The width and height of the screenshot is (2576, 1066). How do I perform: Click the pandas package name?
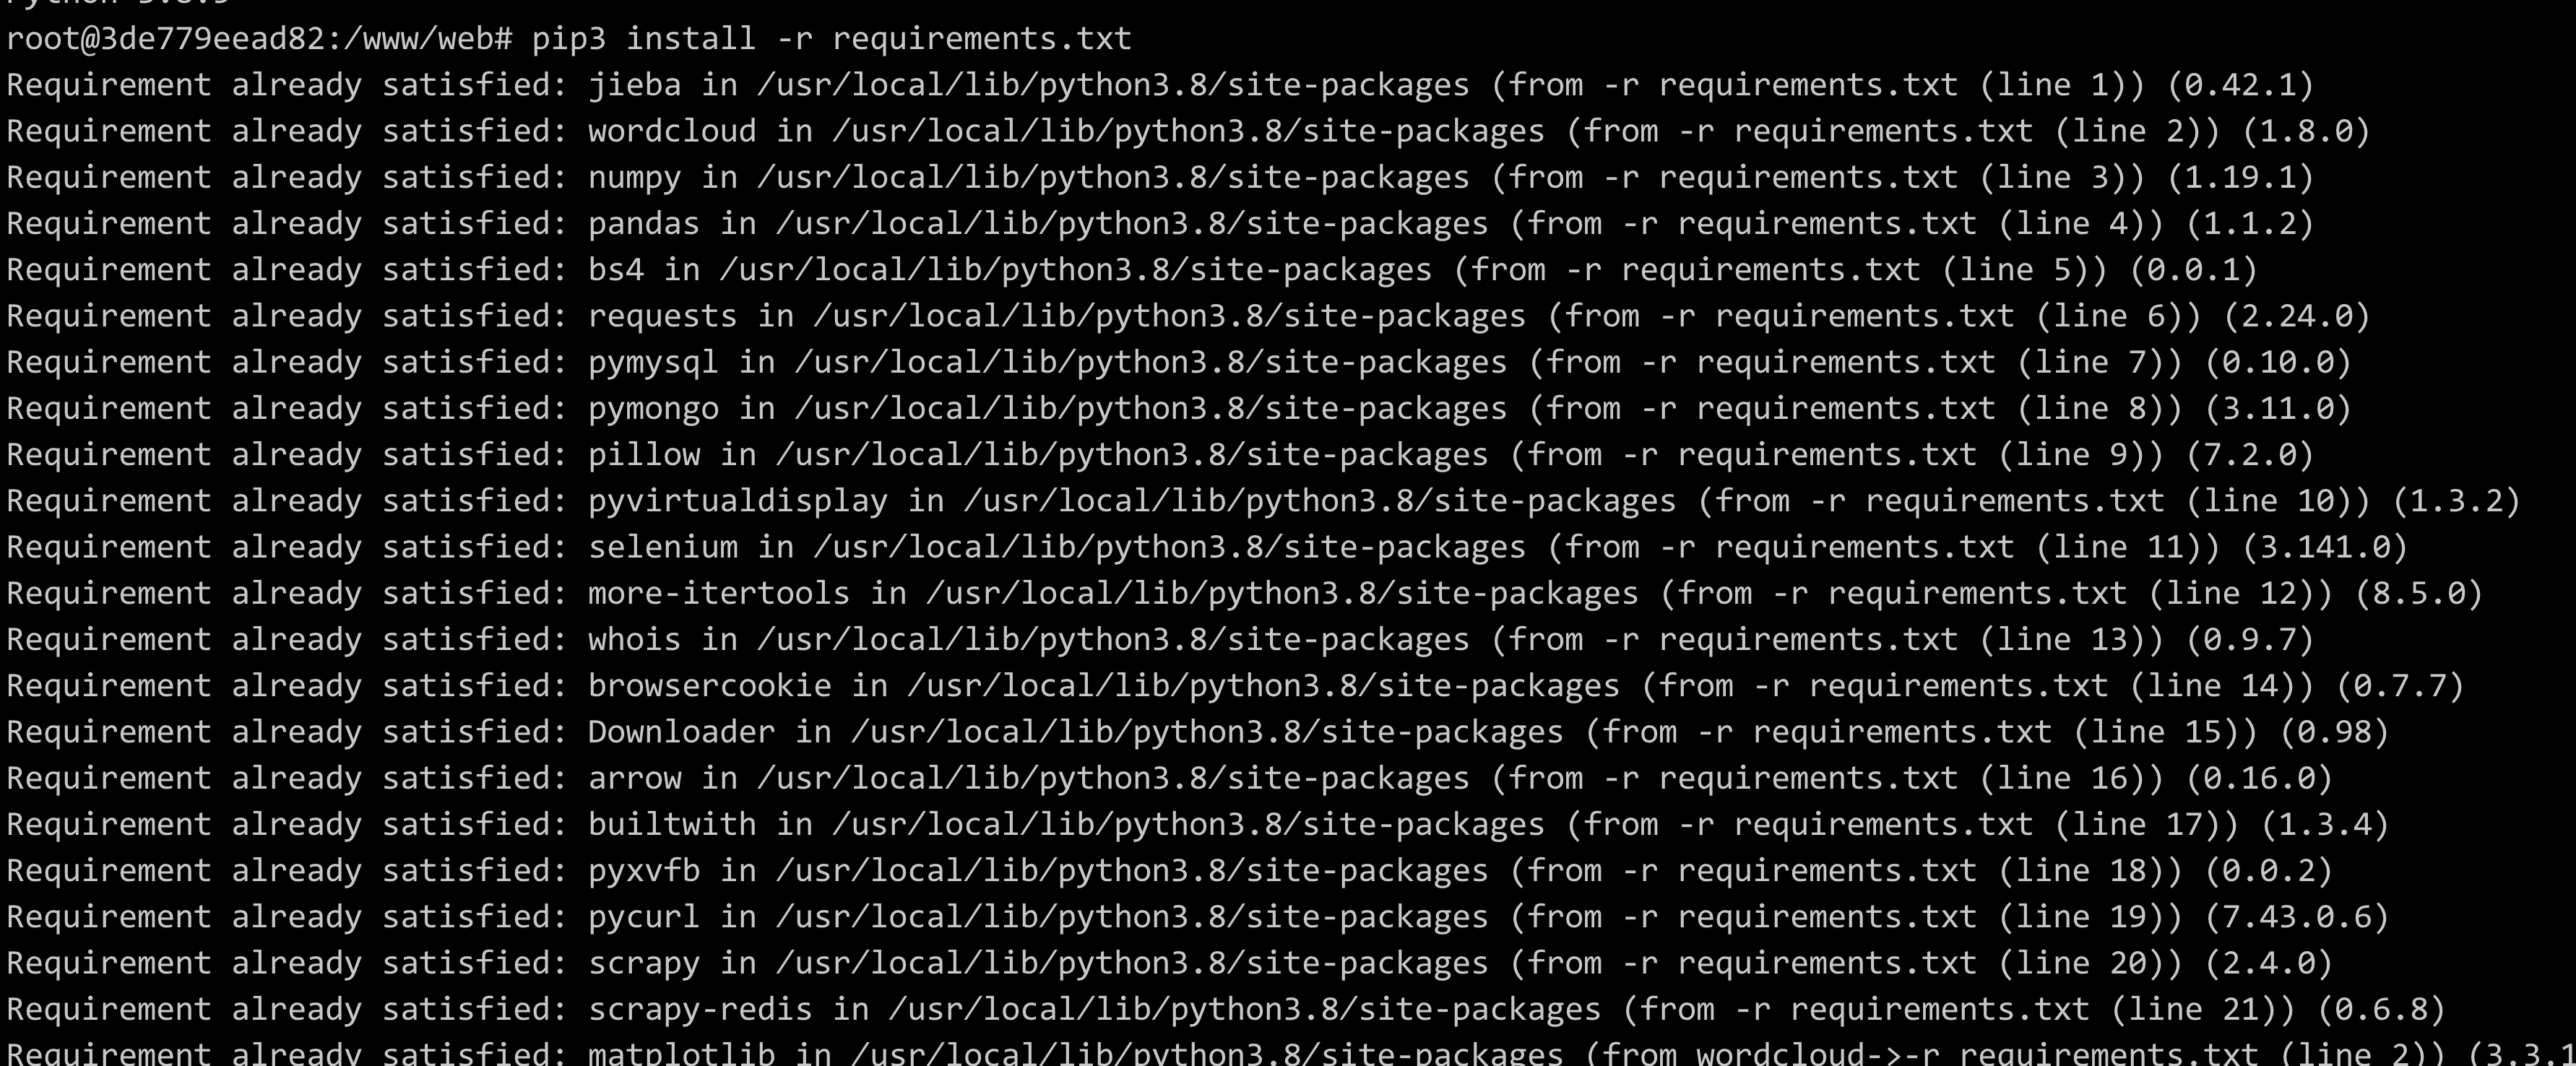pyautogui.click(x=643, y=223)
